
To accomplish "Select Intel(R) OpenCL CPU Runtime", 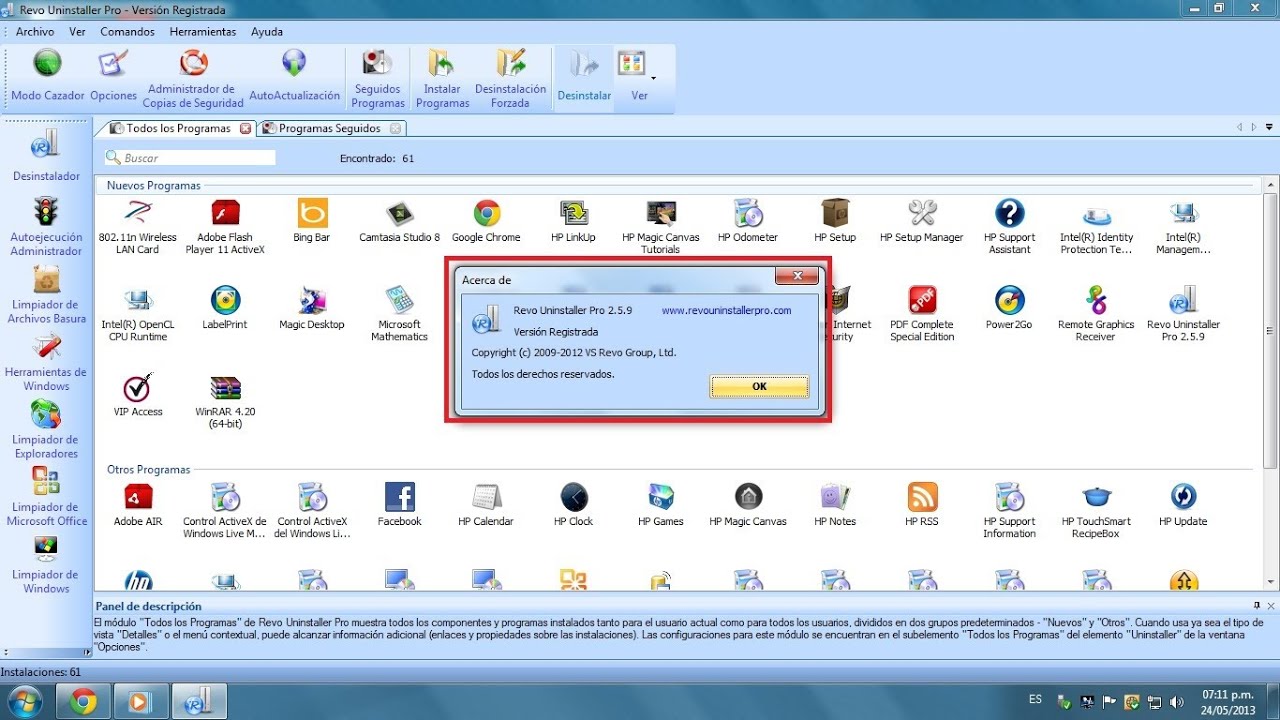I will pos(137,313).
